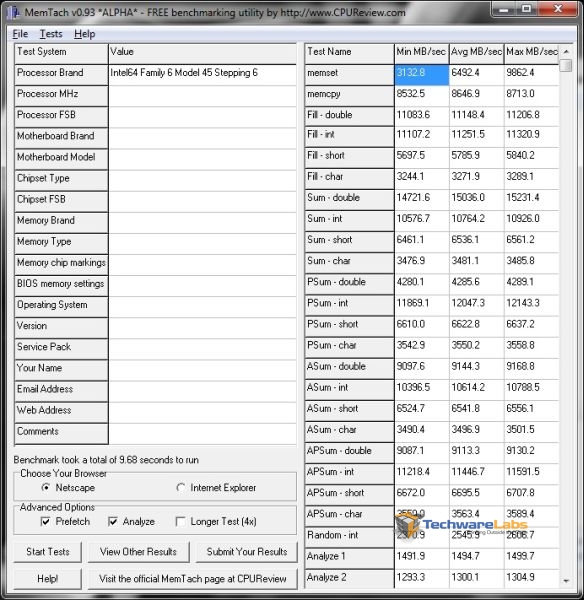The image size is (584, 600).
Task: Click the Service Pack value field
Action: [x=202, y=349]
